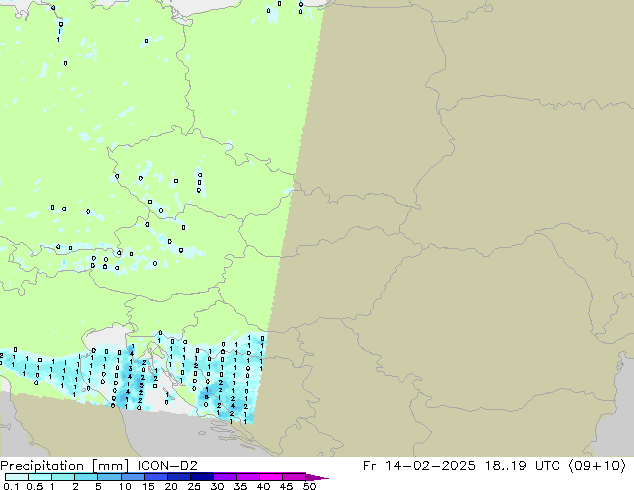Click the legend value '30'
The image size is (634, 490).
[x=217, y=486]
